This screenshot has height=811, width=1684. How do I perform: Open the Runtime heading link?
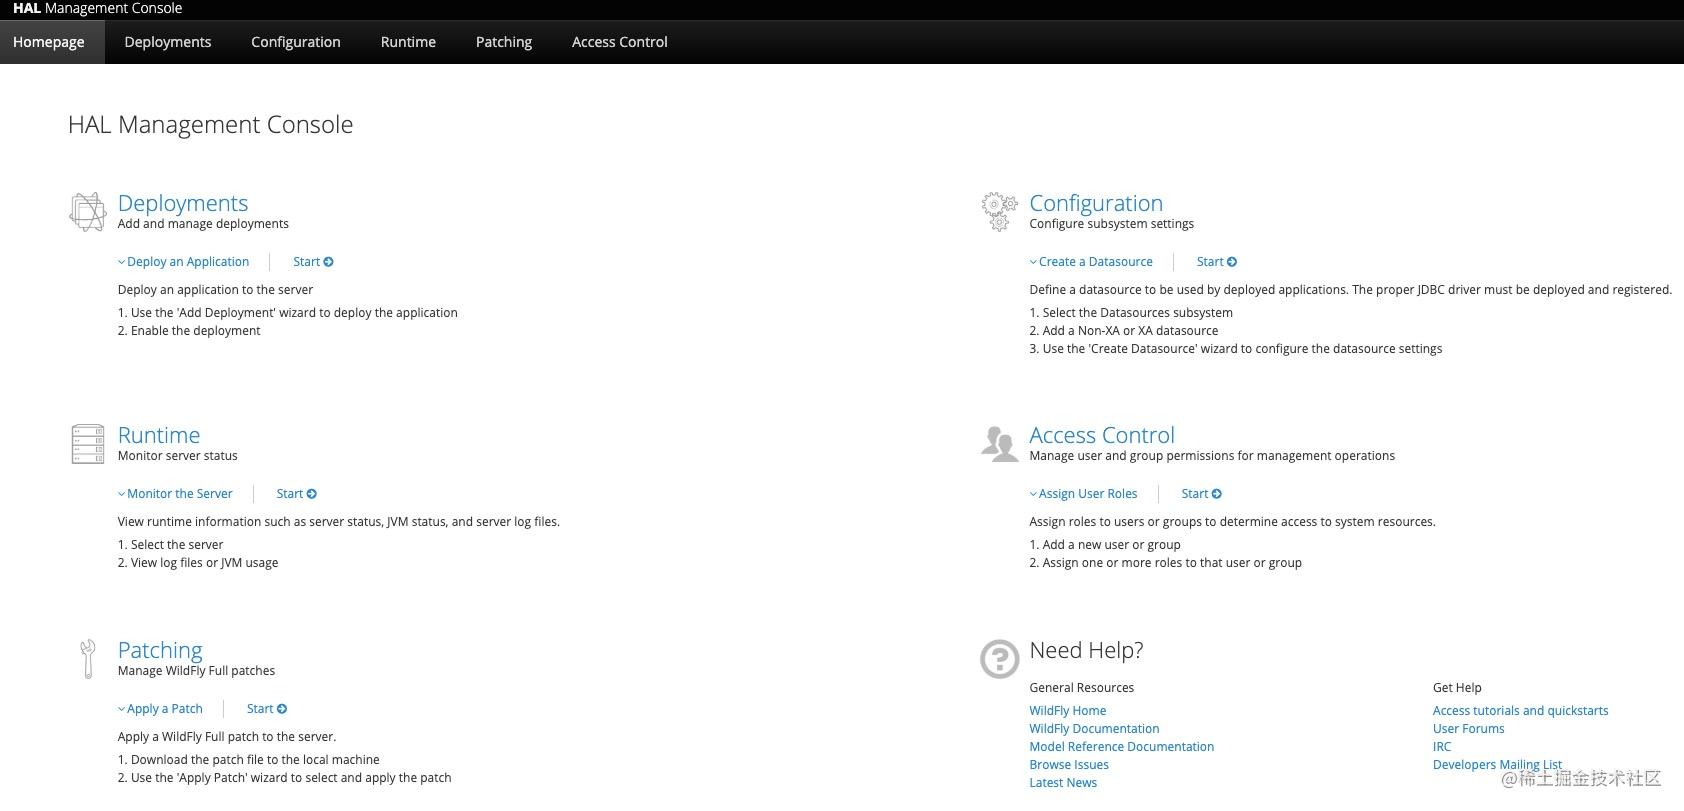[x=159, y=435]
